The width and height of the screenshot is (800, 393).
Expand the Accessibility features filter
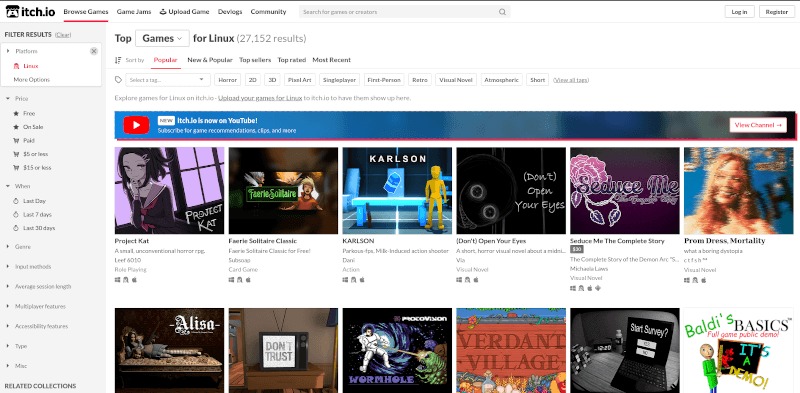8,326
